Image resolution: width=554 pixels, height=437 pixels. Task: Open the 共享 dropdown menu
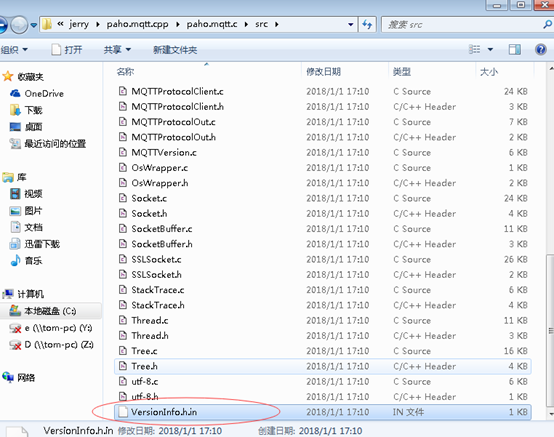tap(117, 50)
